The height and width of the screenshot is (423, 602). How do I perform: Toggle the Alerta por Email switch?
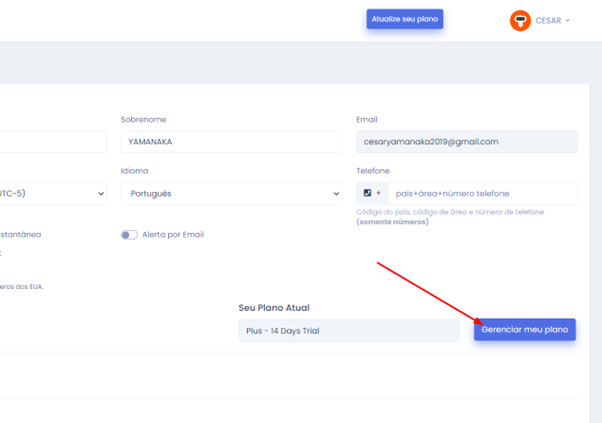[129, 235]
